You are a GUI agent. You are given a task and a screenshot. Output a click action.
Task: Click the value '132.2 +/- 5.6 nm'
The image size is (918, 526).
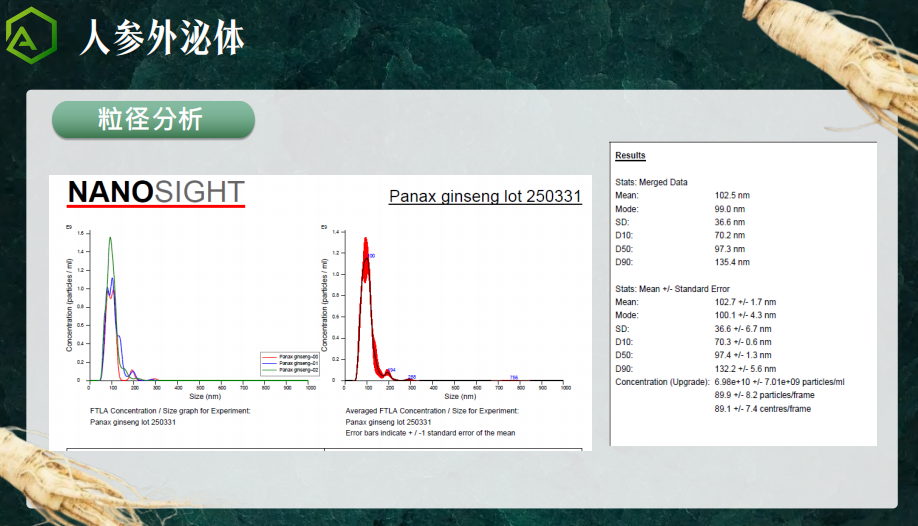tap(745, 368)
